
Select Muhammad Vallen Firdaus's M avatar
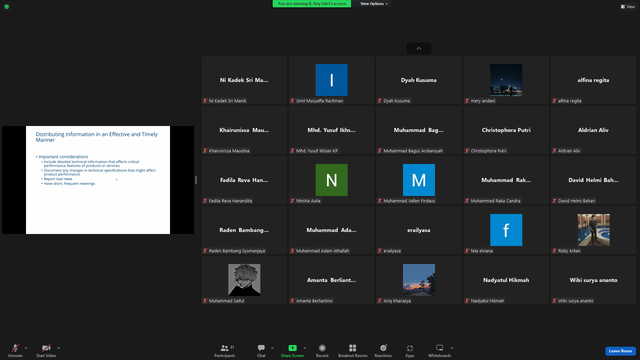point(419,180)
